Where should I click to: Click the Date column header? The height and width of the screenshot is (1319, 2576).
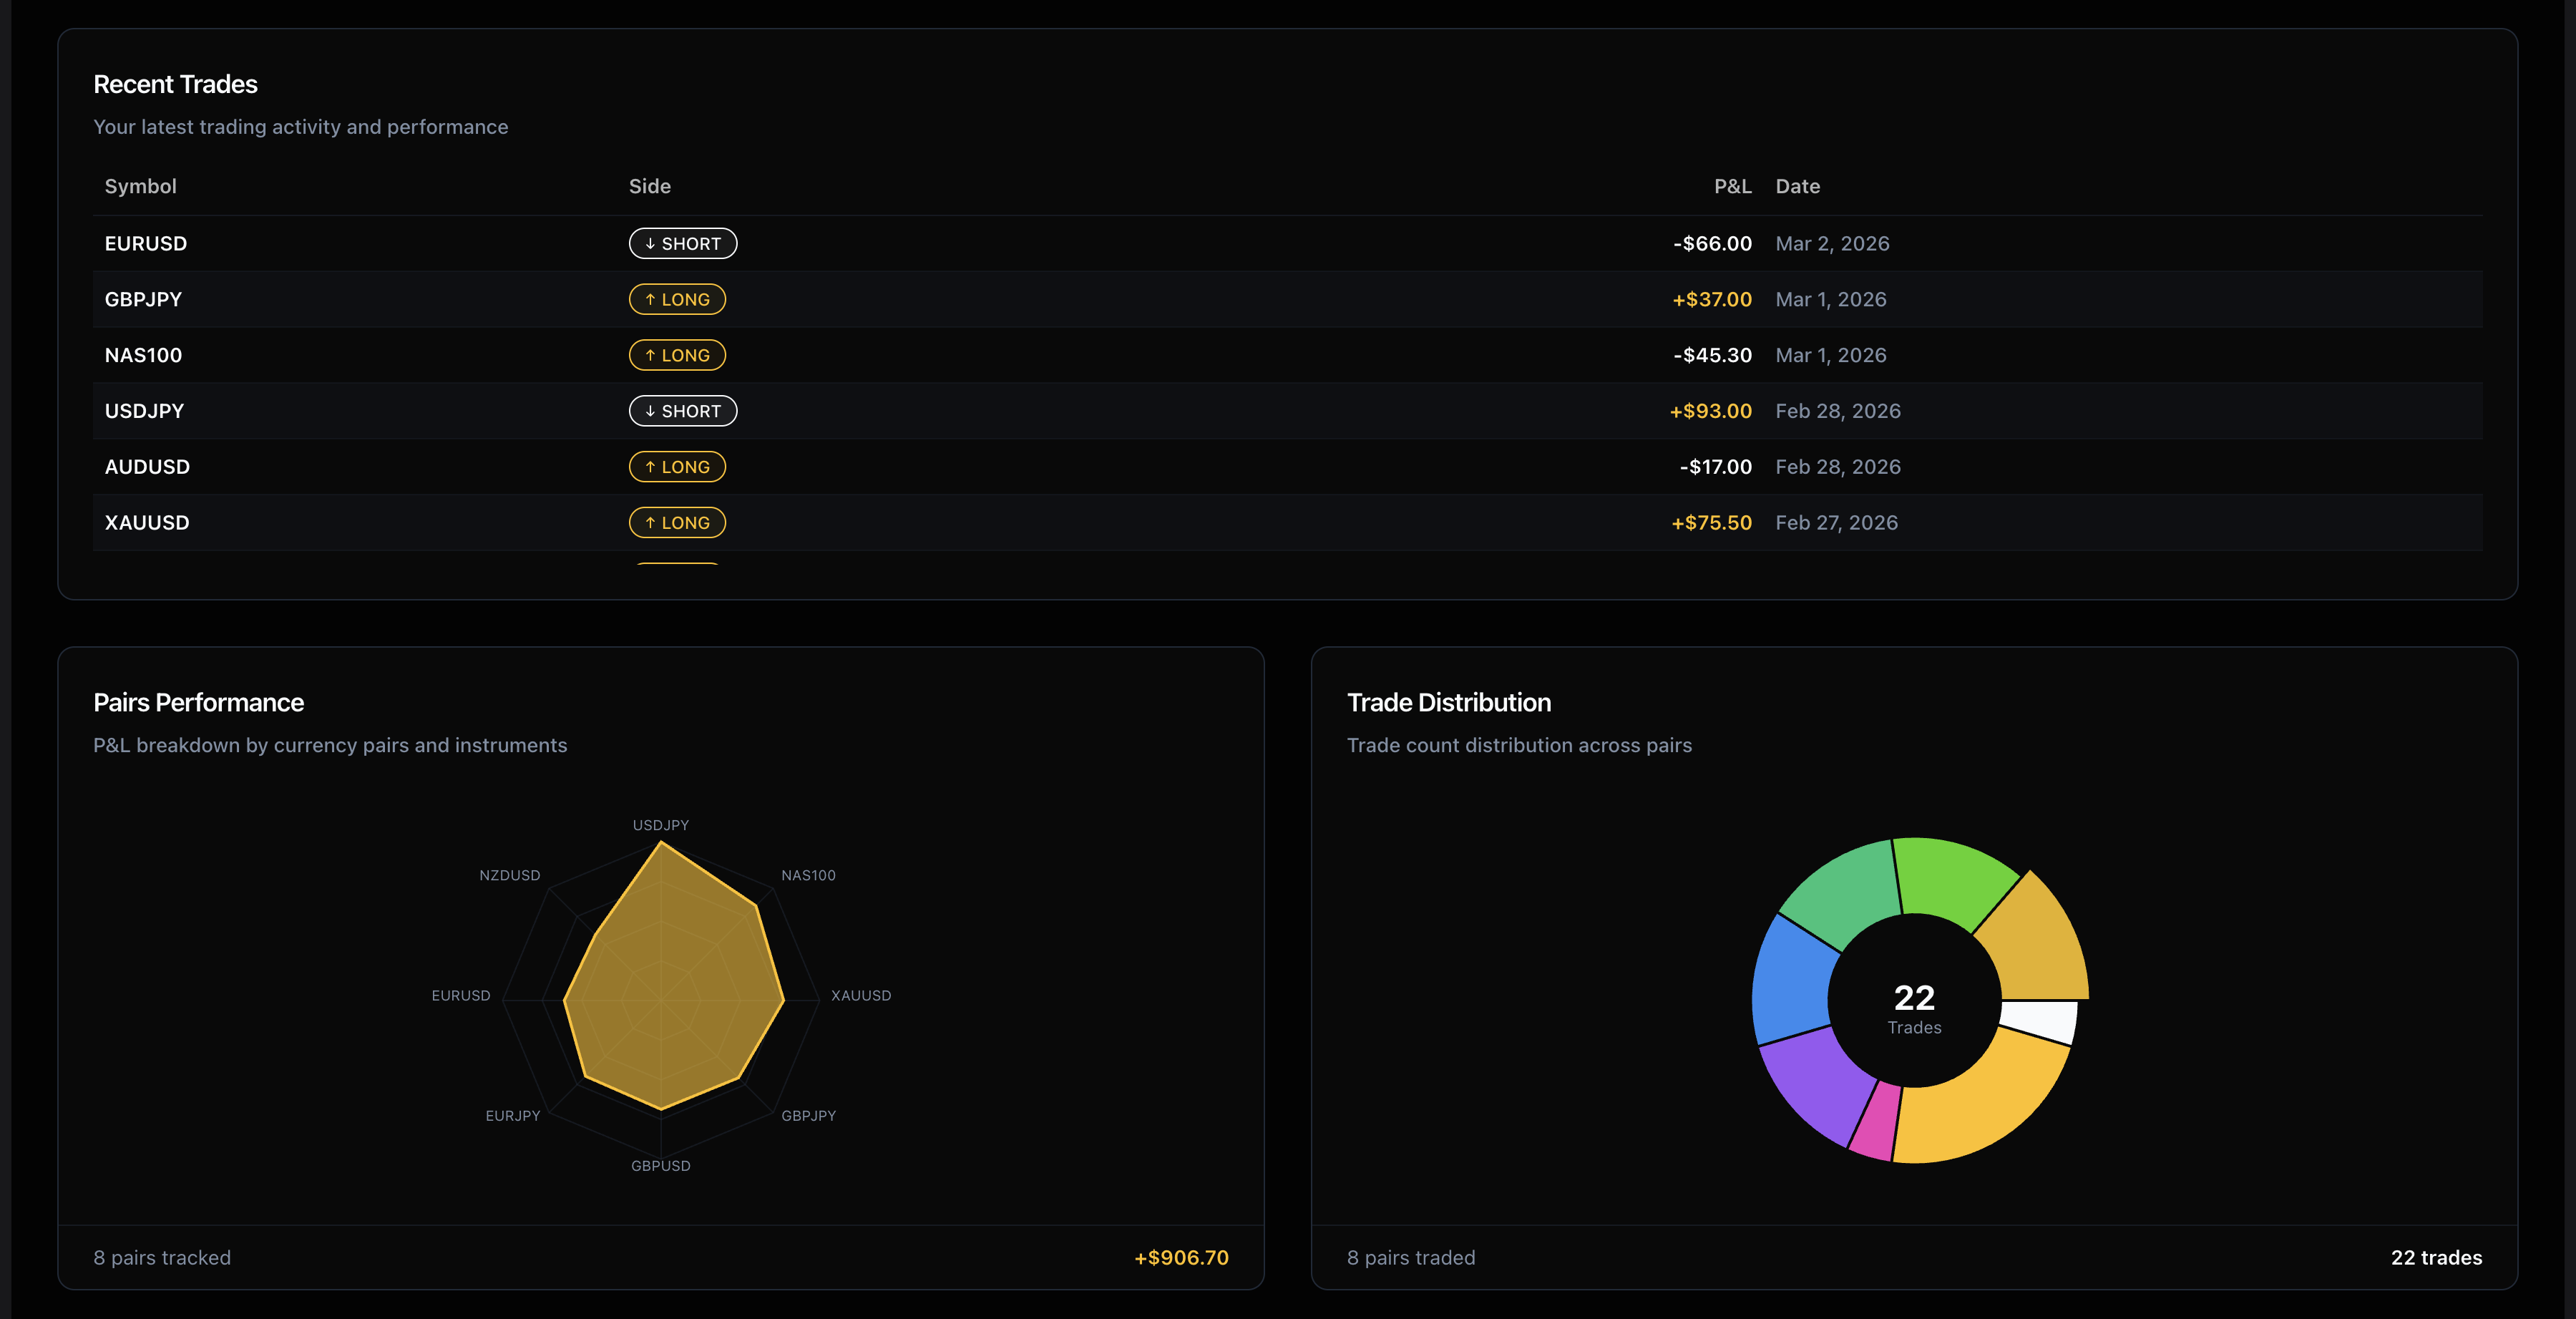point(1797,186)
